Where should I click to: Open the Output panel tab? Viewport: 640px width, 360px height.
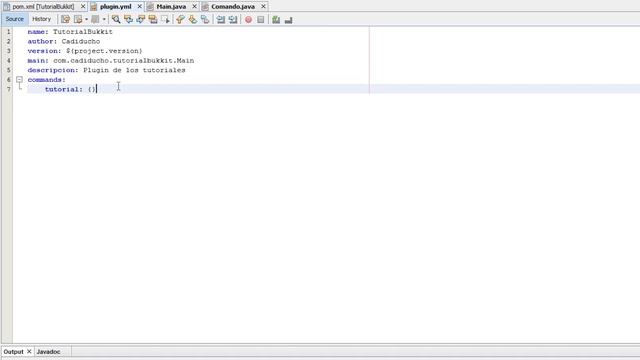point(13,351)
